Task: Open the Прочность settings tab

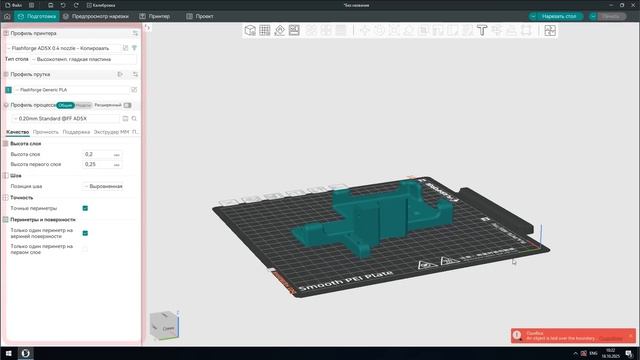Action: pos(46,132)
